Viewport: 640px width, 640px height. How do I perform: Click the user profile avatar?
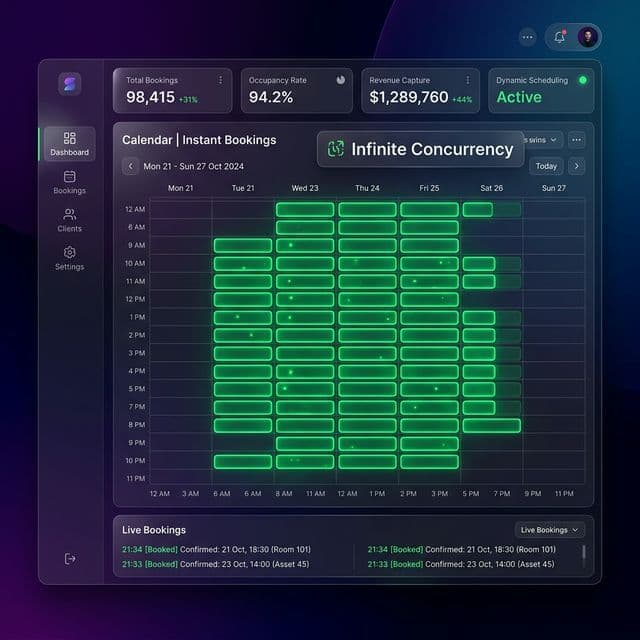(588, 37)
